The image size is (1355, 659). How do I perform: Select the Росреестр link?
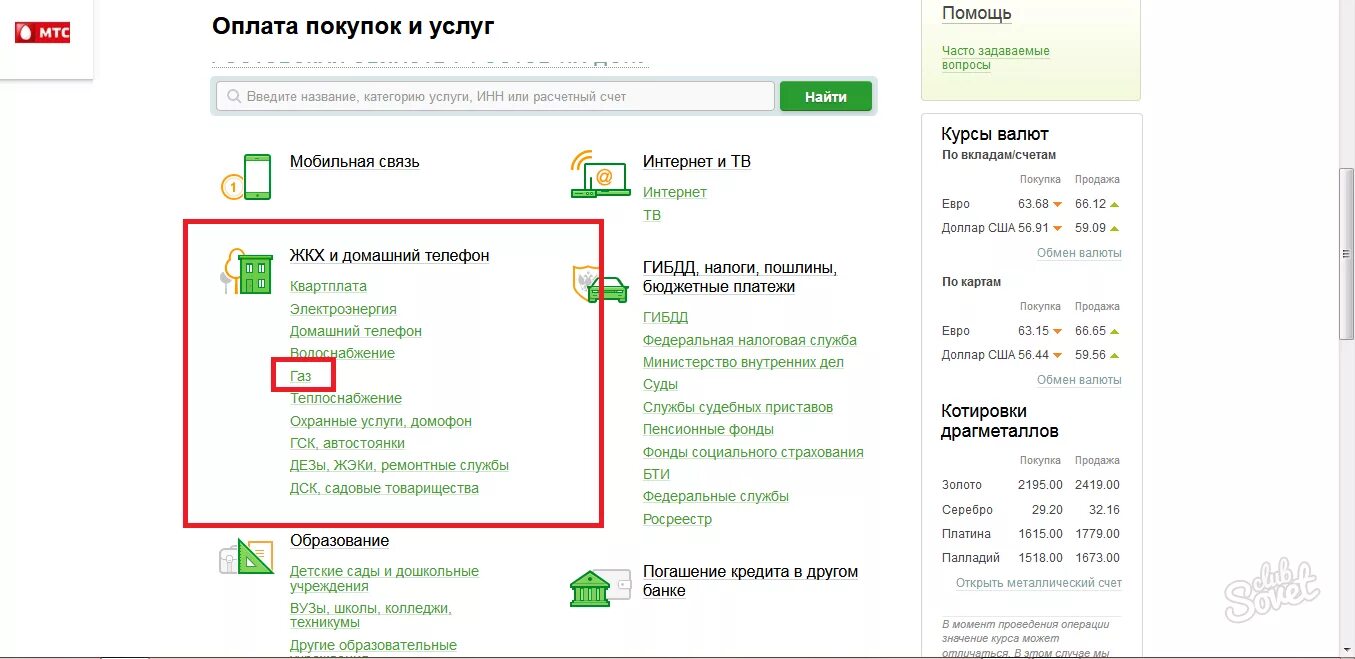pos(677,519)
